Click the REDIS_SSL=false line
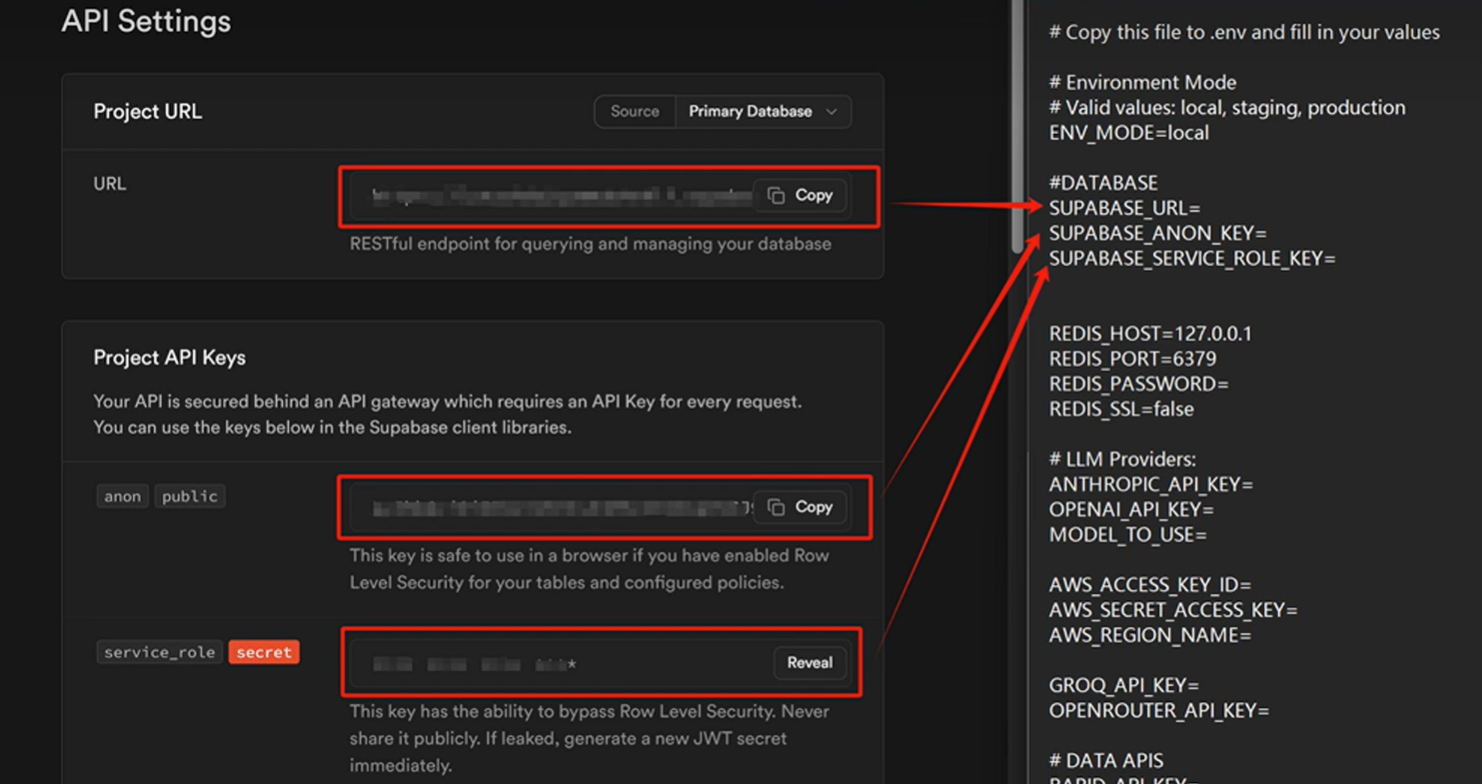The width and height of the screenshot is (1482, 784). (x=1121, y=409)
